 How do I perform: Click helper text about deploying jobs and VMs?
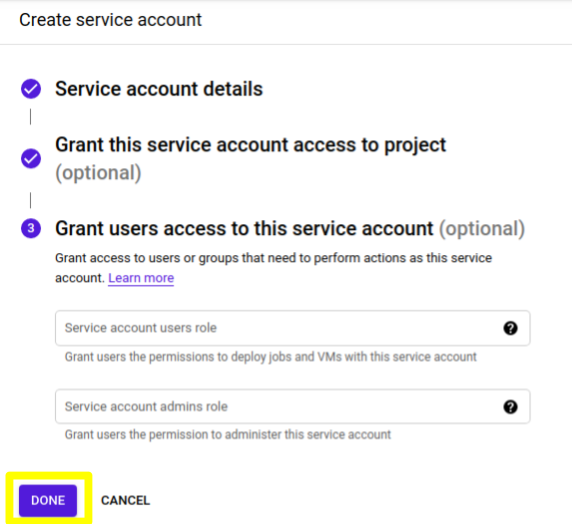[x=271, y=357]
